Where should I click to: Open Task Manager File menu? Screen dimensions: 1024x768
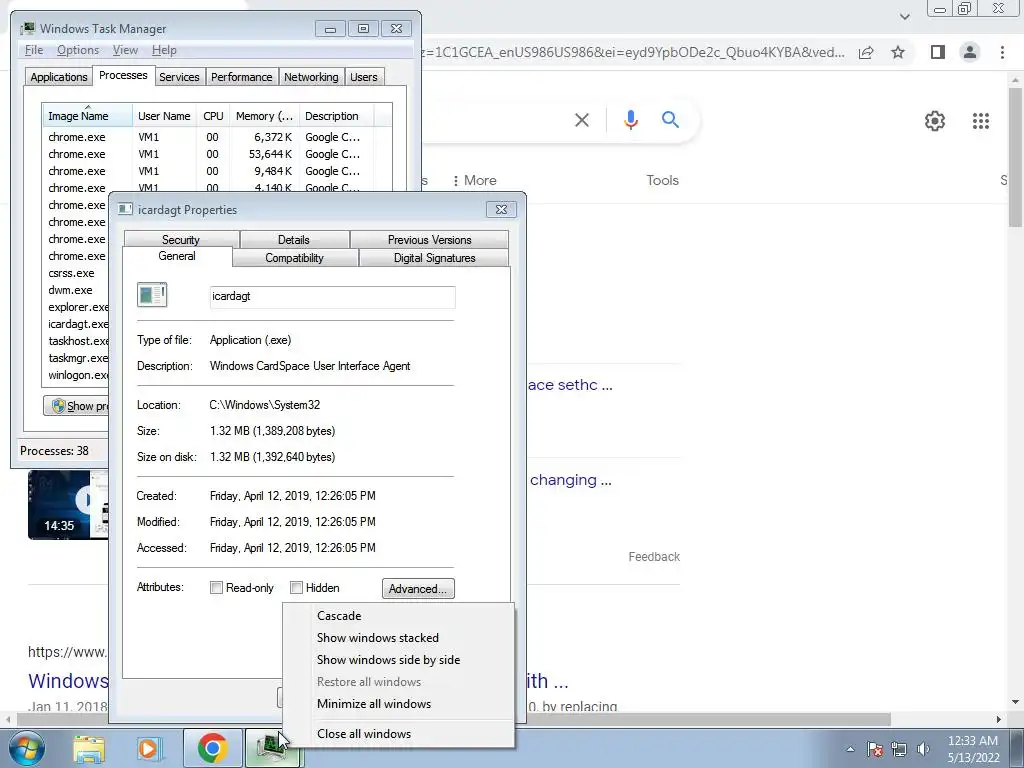click(x=34, y=50)
